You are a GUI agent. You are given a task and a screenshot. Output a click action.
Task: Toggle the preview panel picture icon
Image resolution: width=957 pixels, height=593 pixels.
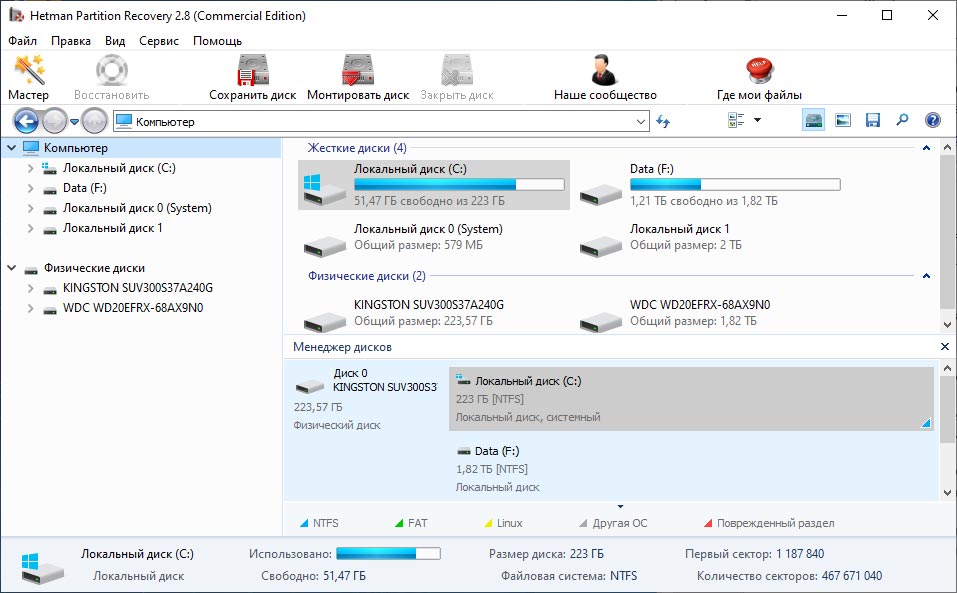[x=843, y=121]
